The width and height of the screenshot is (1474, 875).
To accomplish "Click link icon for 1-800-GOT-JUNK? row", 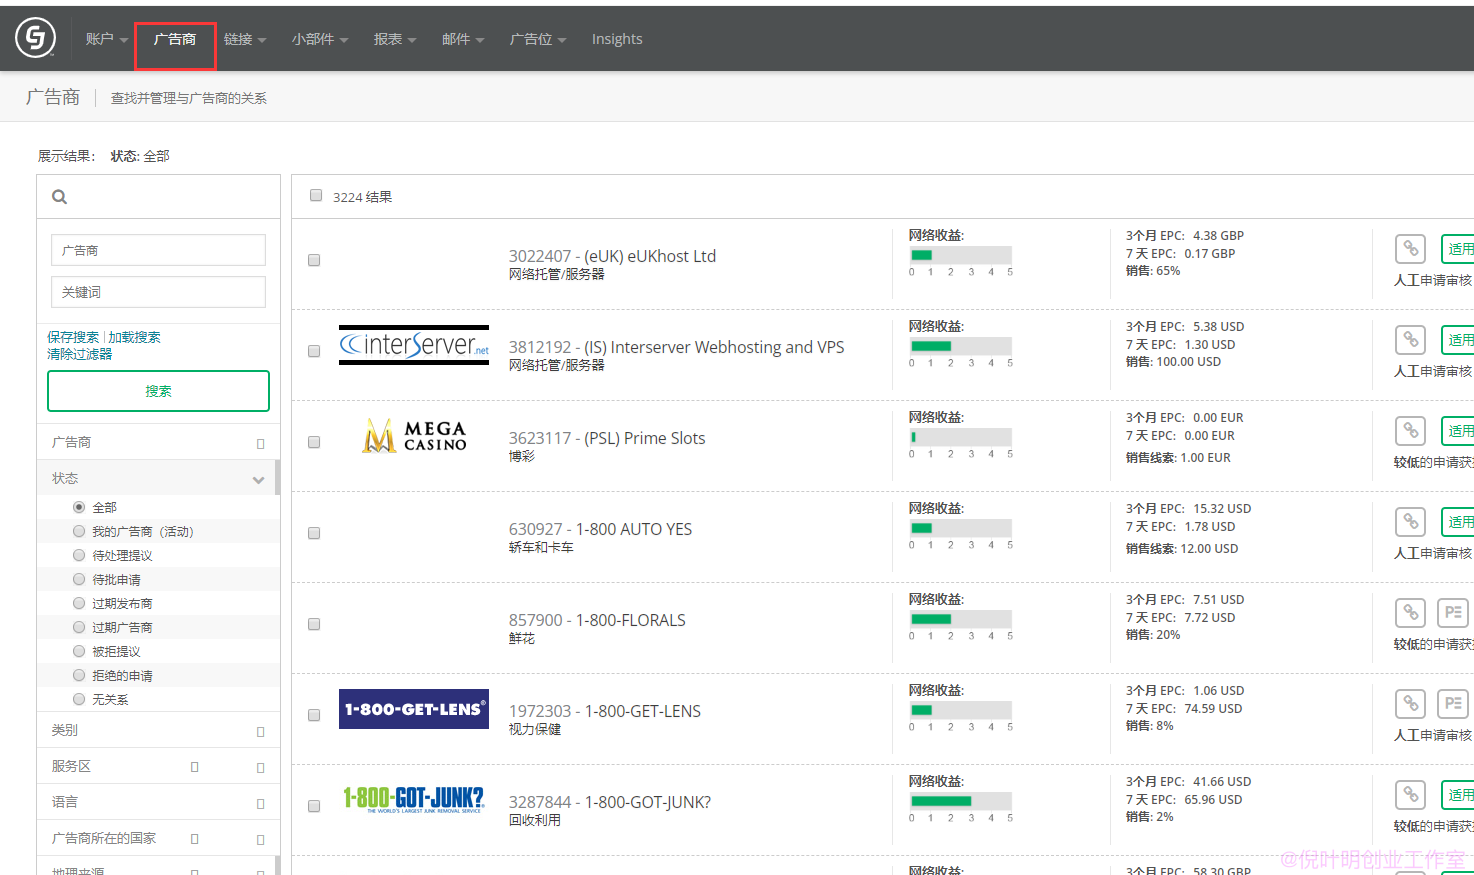I will click(x=1410, y=795).
